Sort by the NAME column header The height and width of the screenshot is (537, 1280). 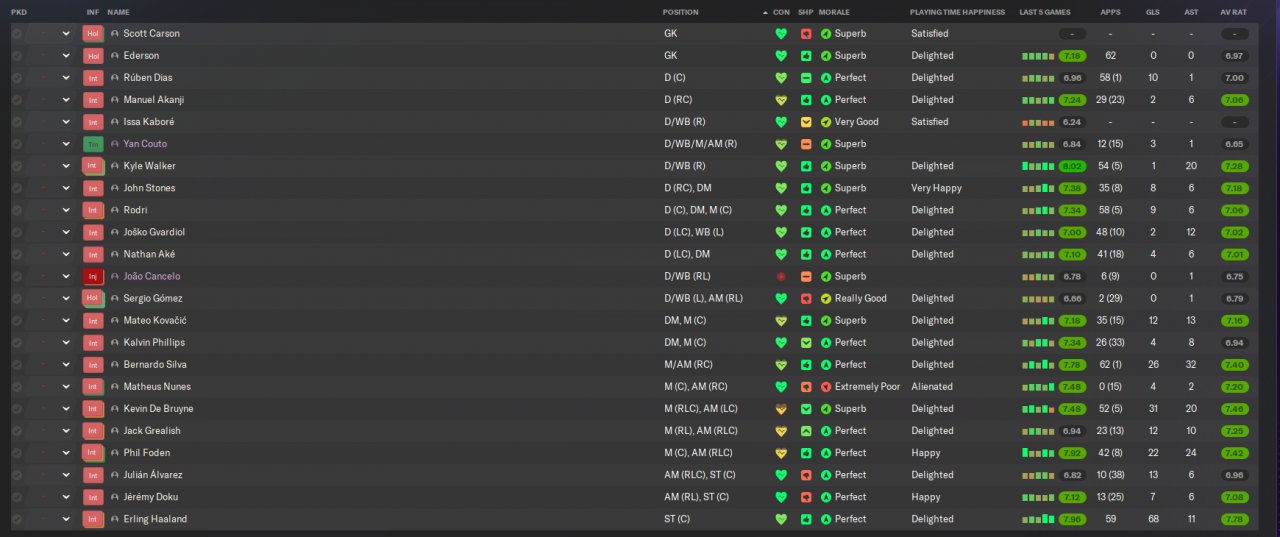(x=118, y=12)
